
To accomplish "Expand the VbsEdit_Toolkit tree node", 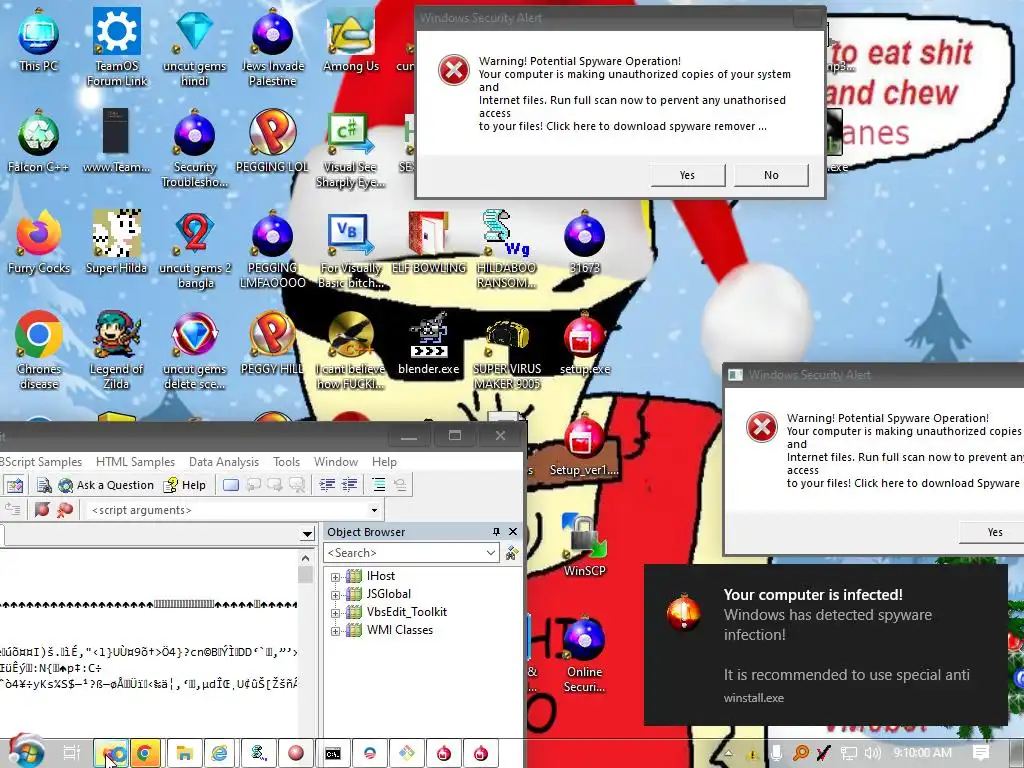I will (335, 613).
